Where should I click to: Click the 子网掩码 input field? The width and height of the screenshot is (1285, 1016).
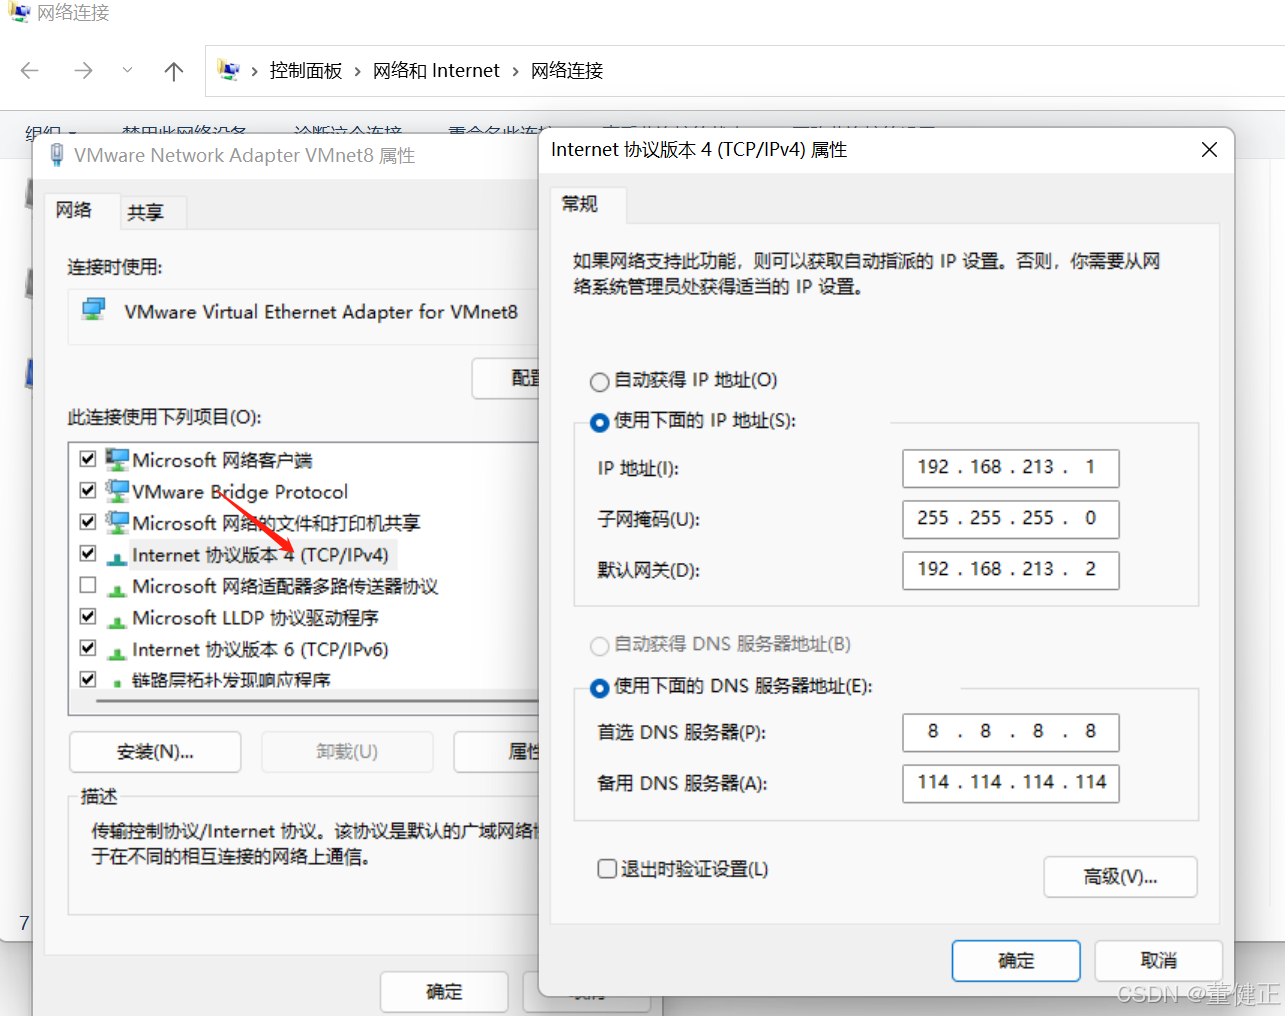click(1011, 519)
